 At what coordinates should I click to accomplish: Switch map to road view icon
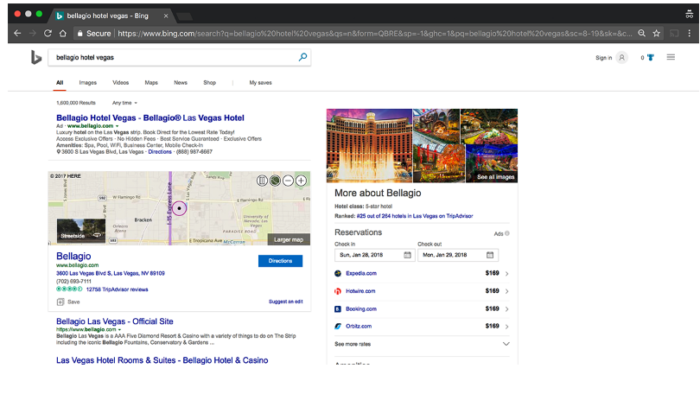(262, 180)
